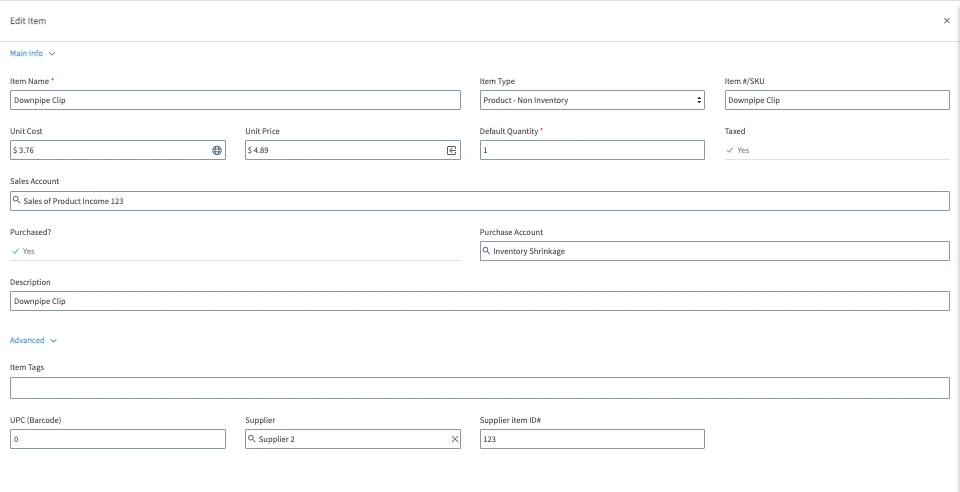Viewport: 960px width, 492px height.
Task: Click the Item #/SKU label
Action: tap(744, 81)
